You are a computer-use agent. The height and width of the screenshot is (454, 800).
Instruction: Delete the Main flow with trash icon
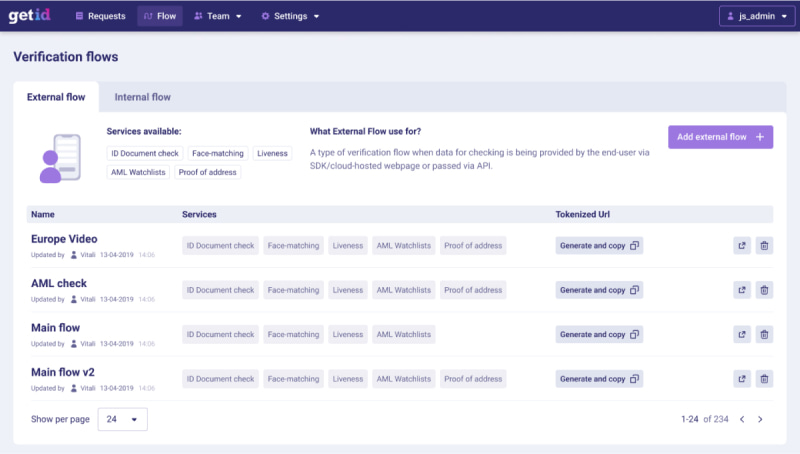[x=764, y=334]
